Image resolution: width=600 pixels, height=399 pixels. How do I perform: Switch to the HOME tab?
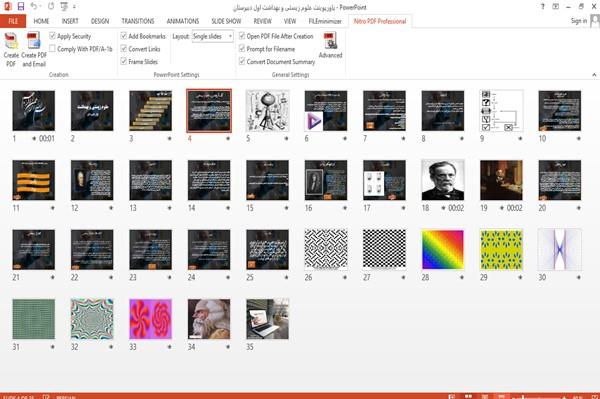point(41,21)
